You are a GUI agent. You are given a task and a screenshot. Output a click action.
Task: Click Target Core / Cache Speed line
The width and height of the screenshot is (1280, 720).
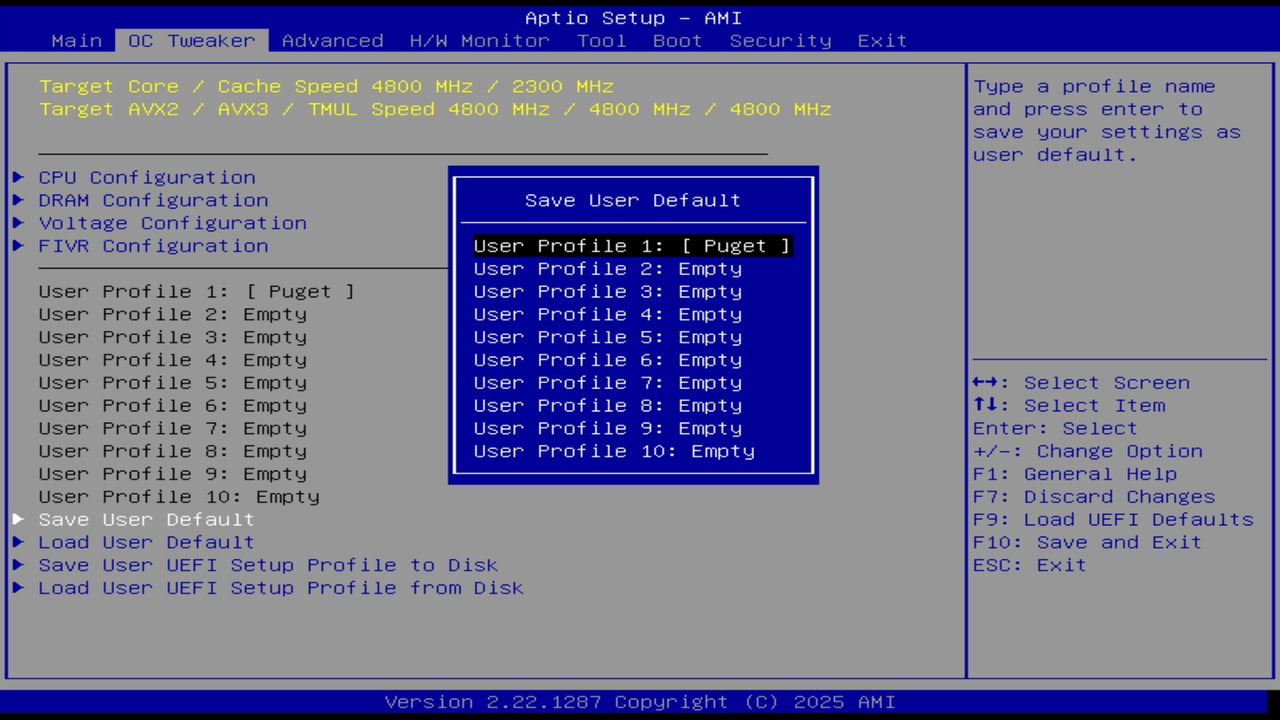pos(327,87)
